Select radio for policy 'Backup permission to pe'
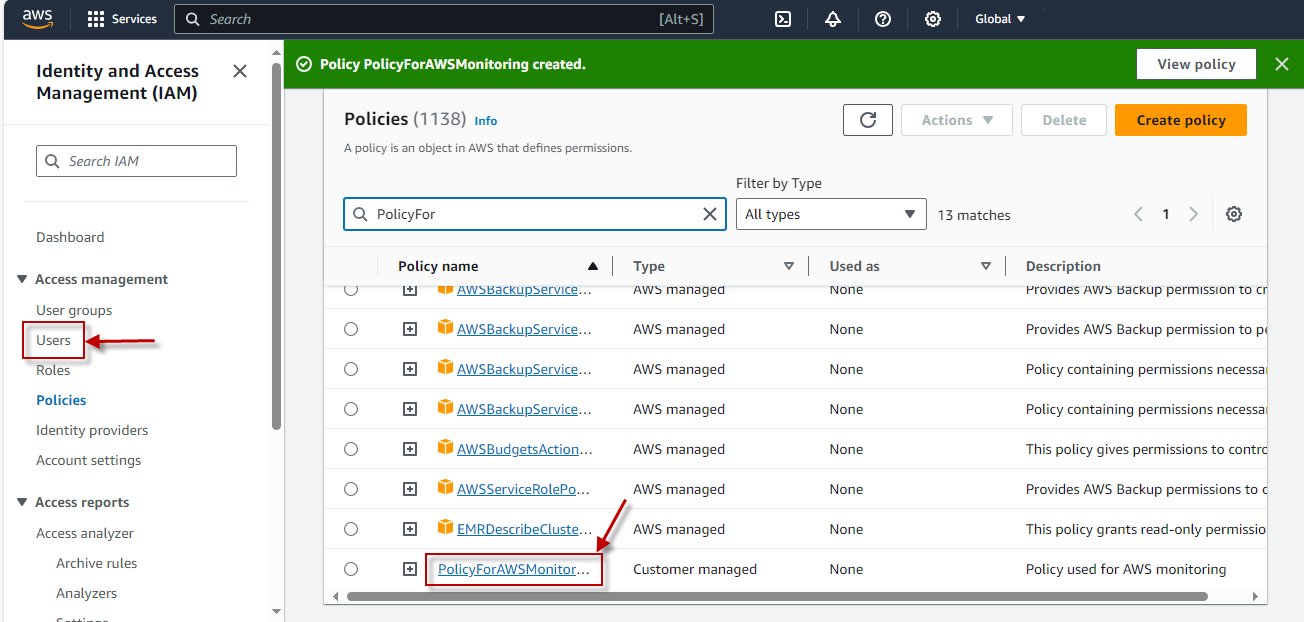The image size is (1304, 622). coord(351,329)
